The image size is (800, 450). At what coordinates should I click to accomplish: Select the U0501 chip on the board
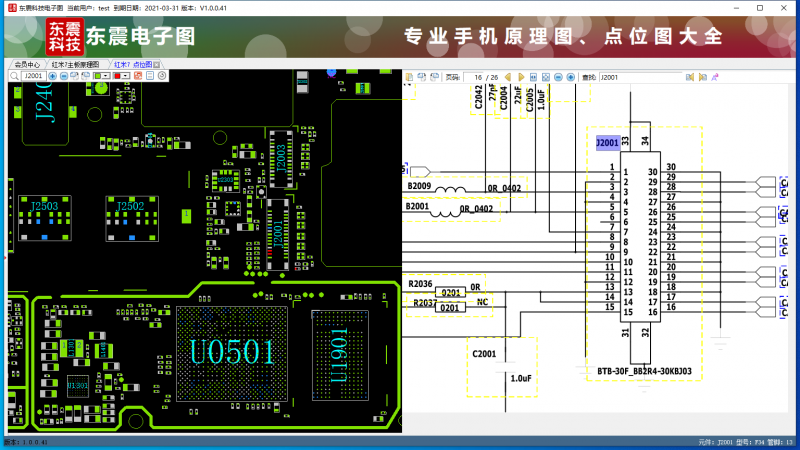(232, 352)
